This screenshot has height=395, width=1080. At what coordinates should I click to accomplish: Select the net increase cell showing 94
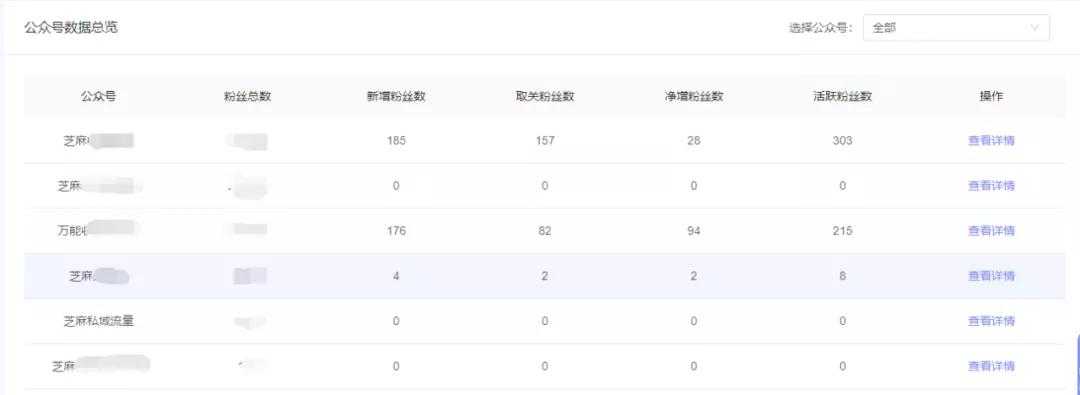click(694, 231)
